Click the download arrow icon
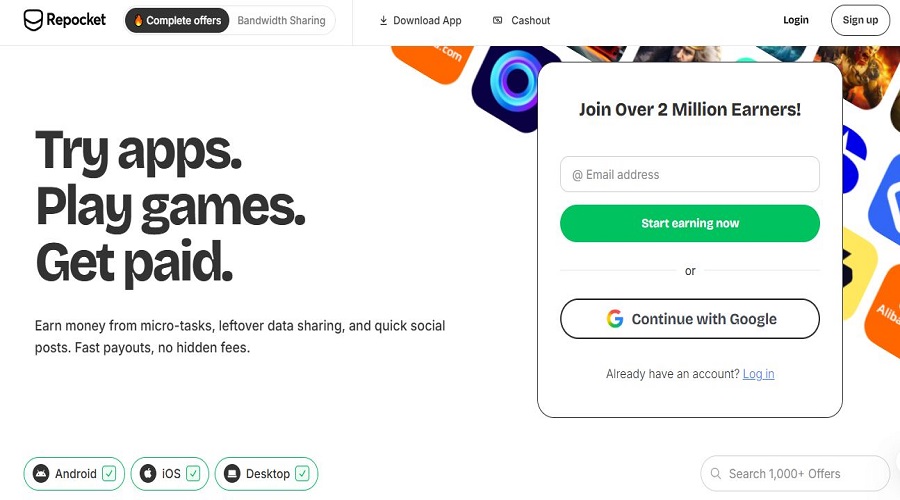Viewport: 900px width, 500px height. [383, 20]
